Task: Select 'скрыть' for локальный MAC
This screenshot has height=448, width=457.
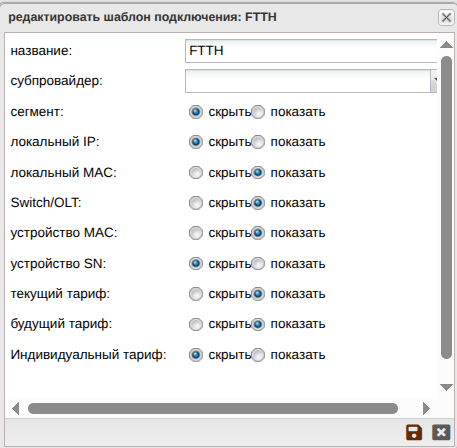Action: [x=196, y=173]
